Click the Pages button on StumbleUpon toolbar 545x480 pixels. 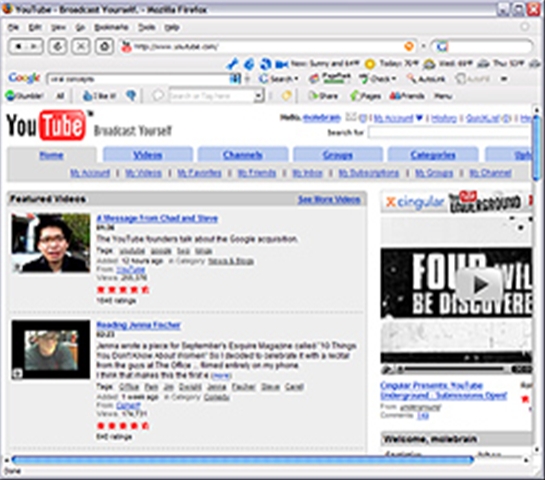[366, 96]
